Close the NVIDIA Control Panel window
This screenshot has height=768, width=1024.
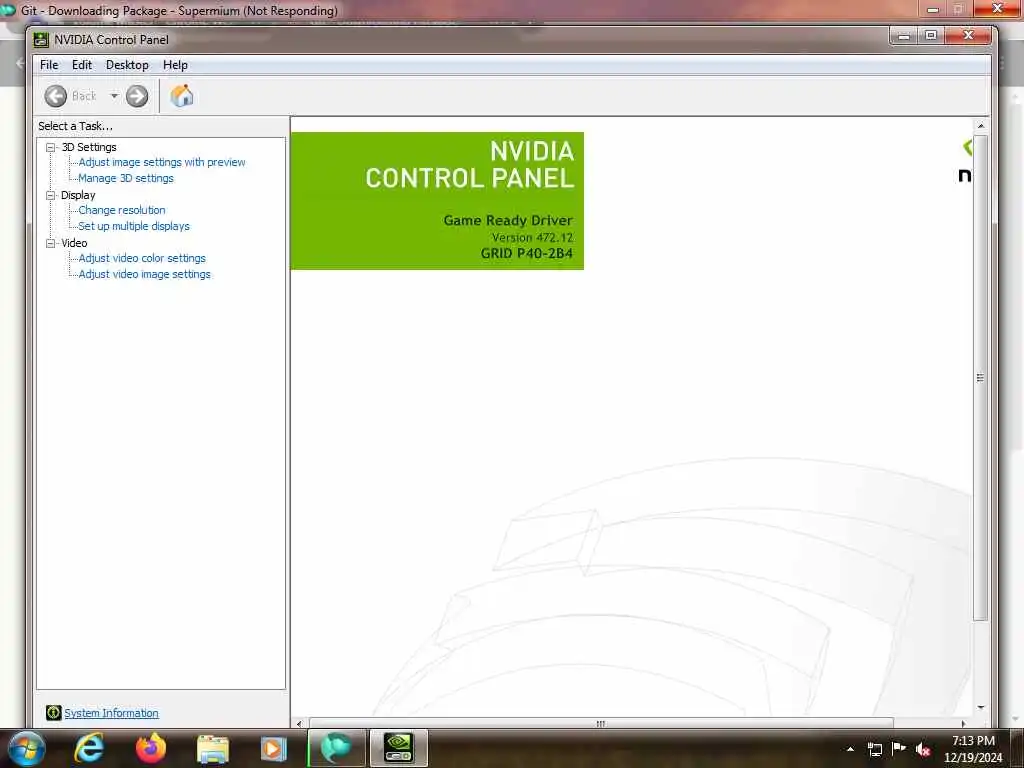(969, 35)
